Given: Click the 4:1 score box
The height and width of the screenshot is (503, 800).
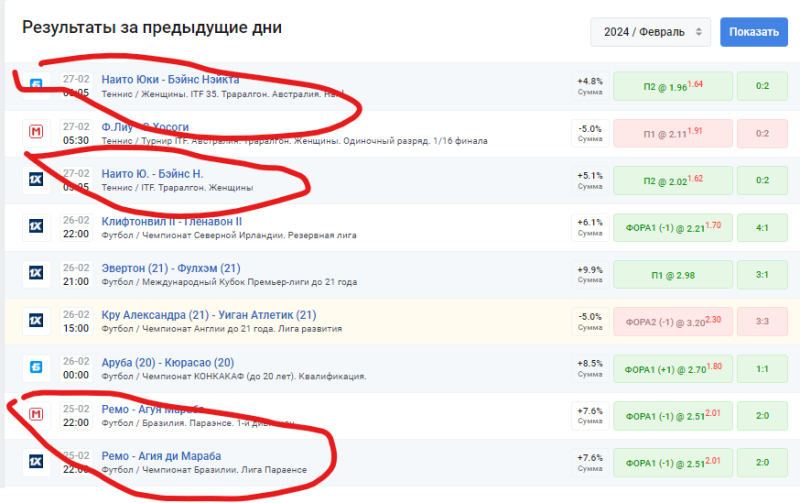Looking at the screenshot, I should click(x=762, y=227).
